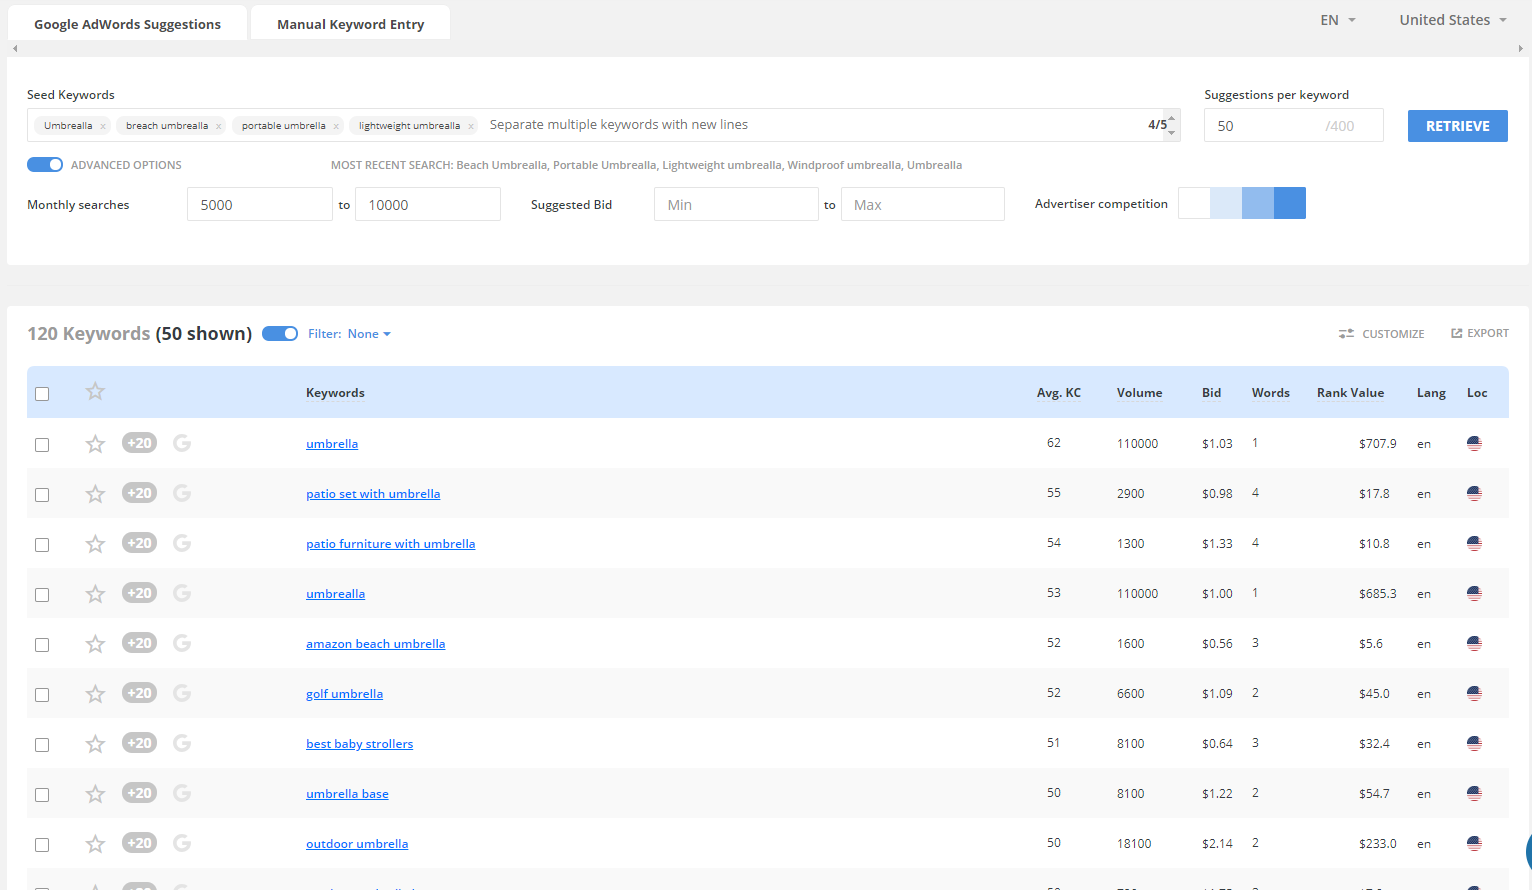1532x890 pixels.
Task: Star the outdoor umbrella keyword
Action: [x=95, y=843]
